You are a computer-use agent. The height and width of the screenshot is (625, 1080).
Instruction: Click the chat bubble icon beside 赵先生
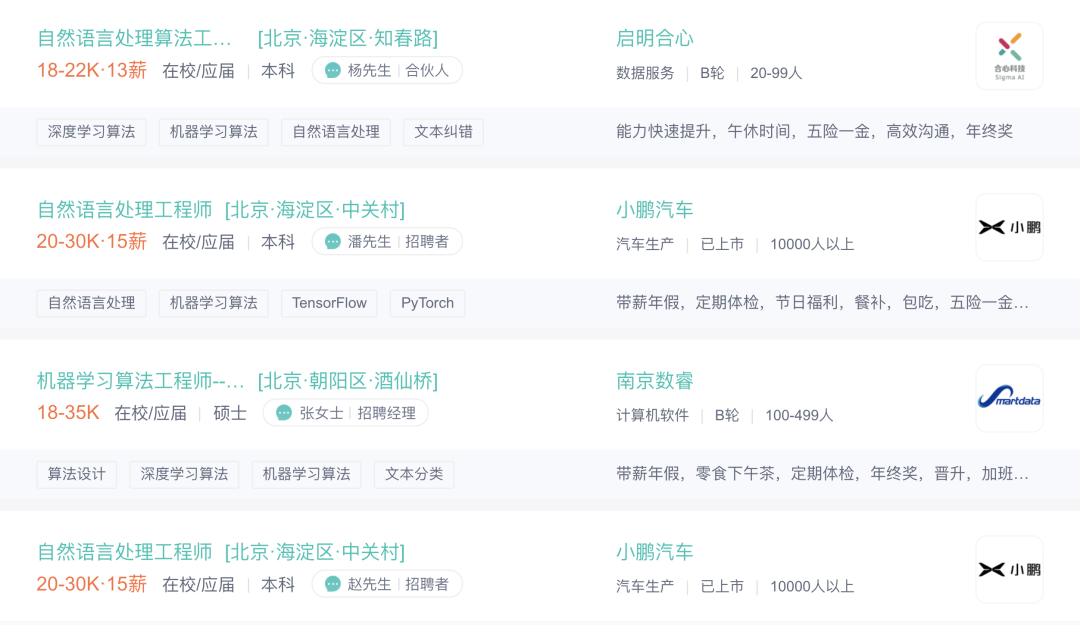333,584
